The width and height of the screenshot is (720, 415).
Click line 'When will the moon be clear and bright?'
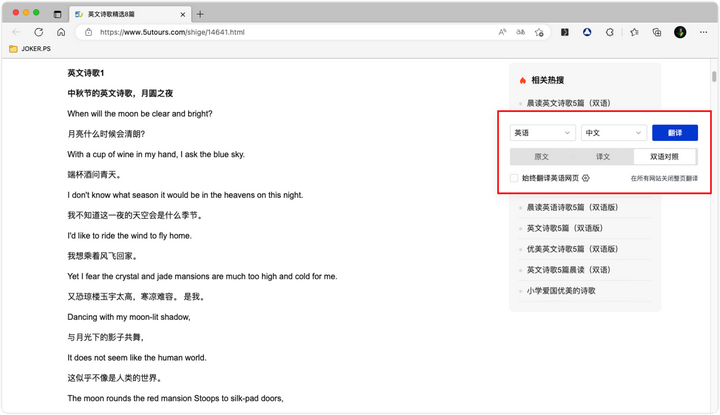click(140, 114)
